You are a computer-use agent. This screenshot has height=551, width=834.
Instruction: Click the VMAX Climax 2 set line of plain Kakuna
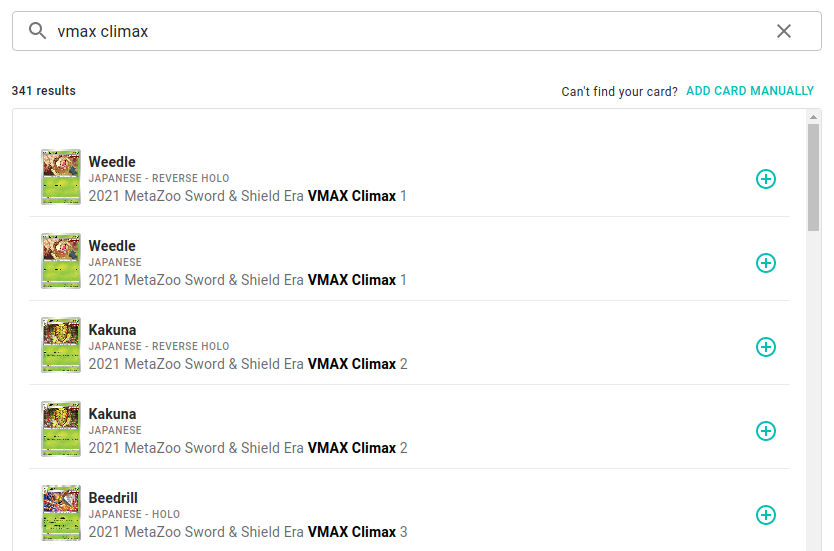click(248, 448)
